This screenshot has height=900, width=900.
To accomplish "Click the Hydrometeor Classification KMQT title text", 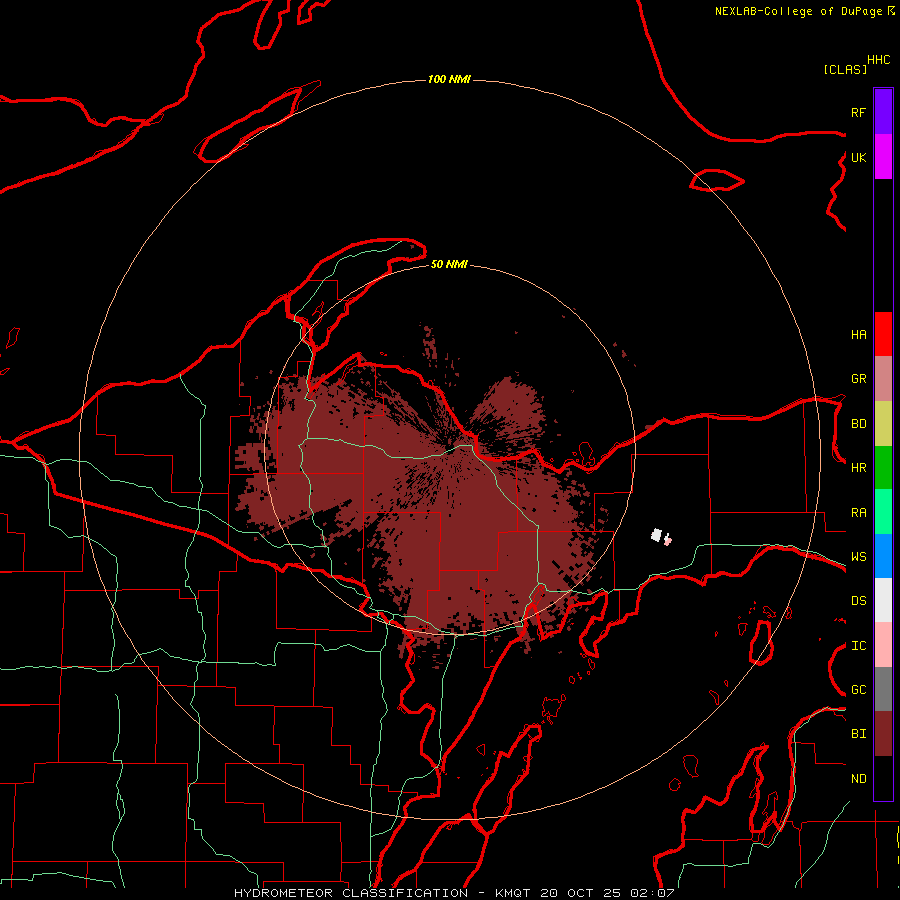I will click(x=454, y=893).
